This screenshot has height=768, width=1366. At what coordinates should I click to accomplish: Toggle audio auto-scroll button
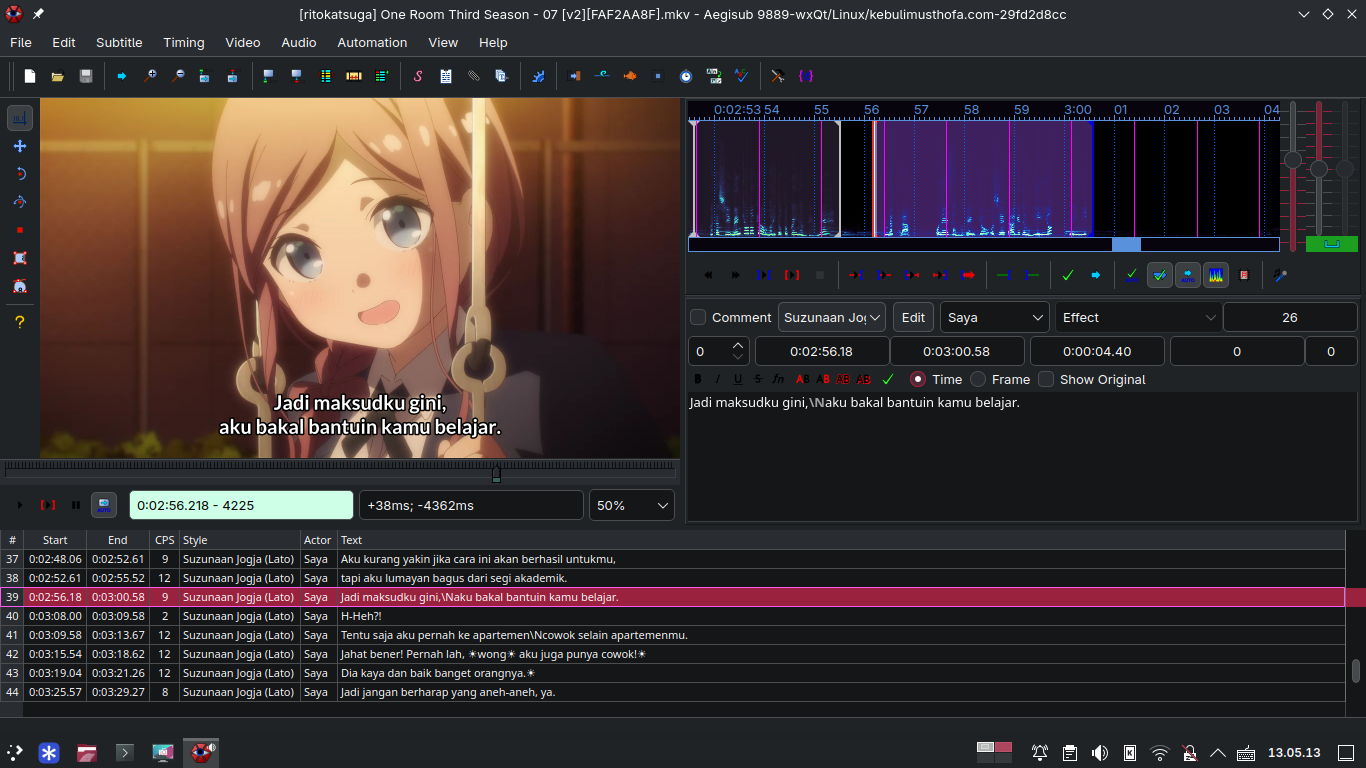[1188, 274]
